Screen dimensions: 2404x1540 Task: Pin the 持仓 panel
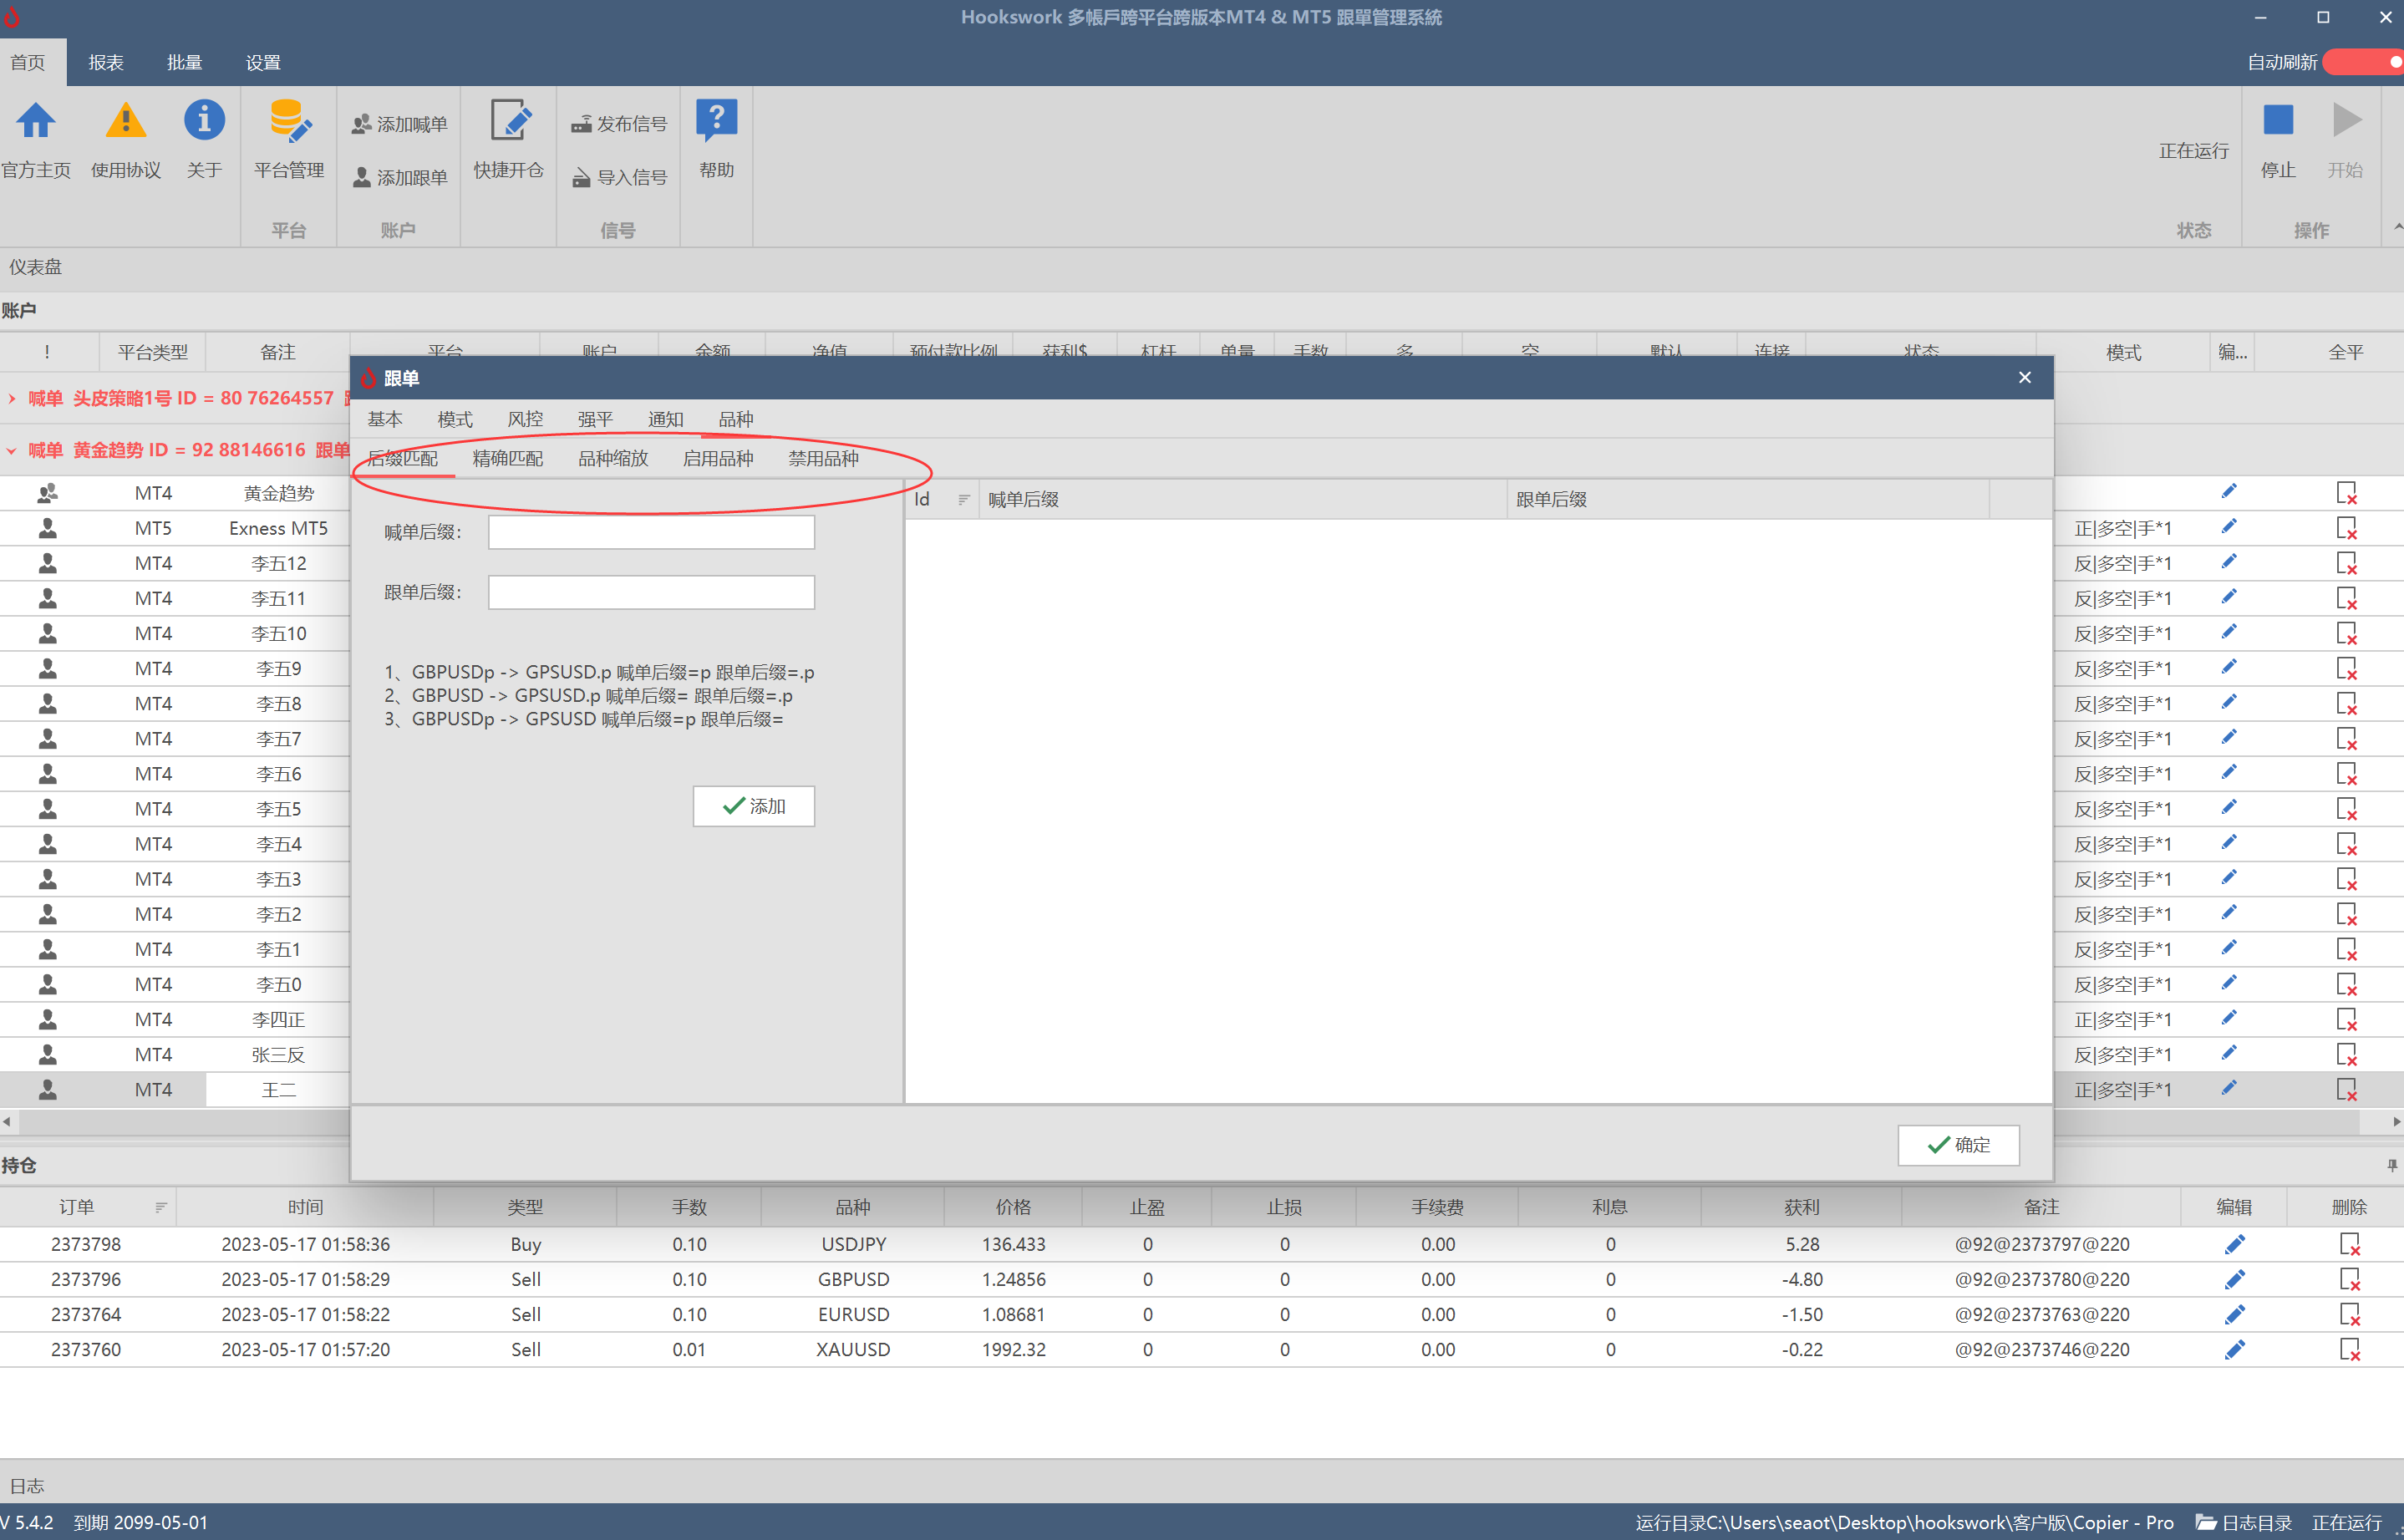coord(2391,1165)
